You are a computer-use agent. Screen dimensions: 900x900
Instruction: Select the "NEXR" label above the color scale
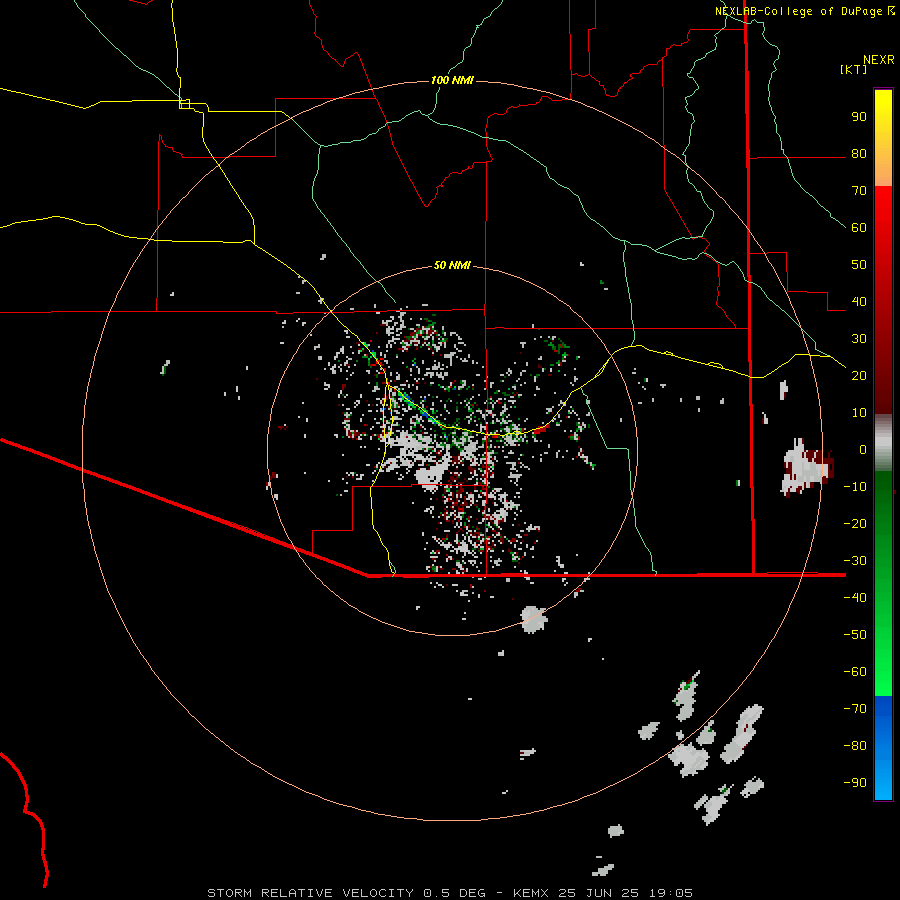pos(879,60)
